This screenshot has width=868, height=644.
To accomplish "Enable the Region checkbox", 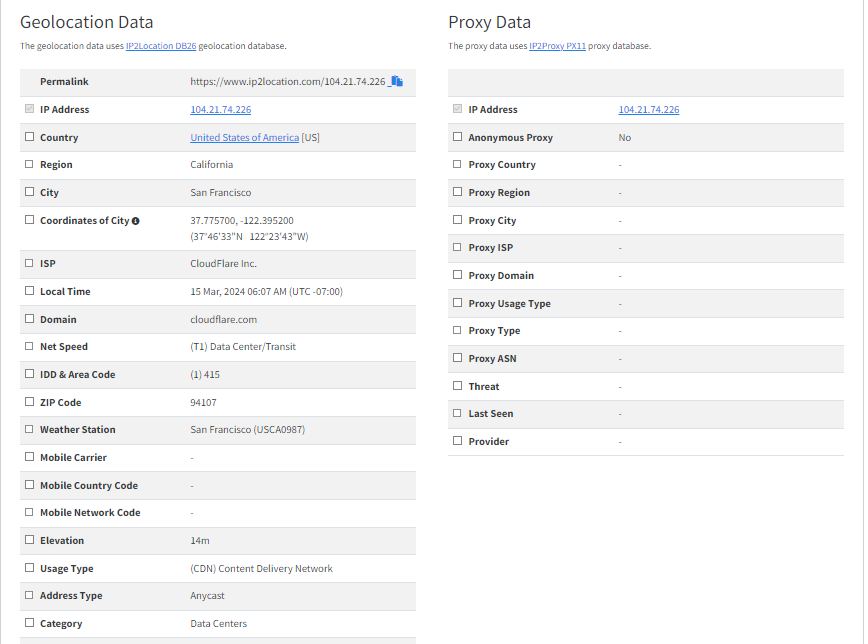I will [x=29, y=165].
